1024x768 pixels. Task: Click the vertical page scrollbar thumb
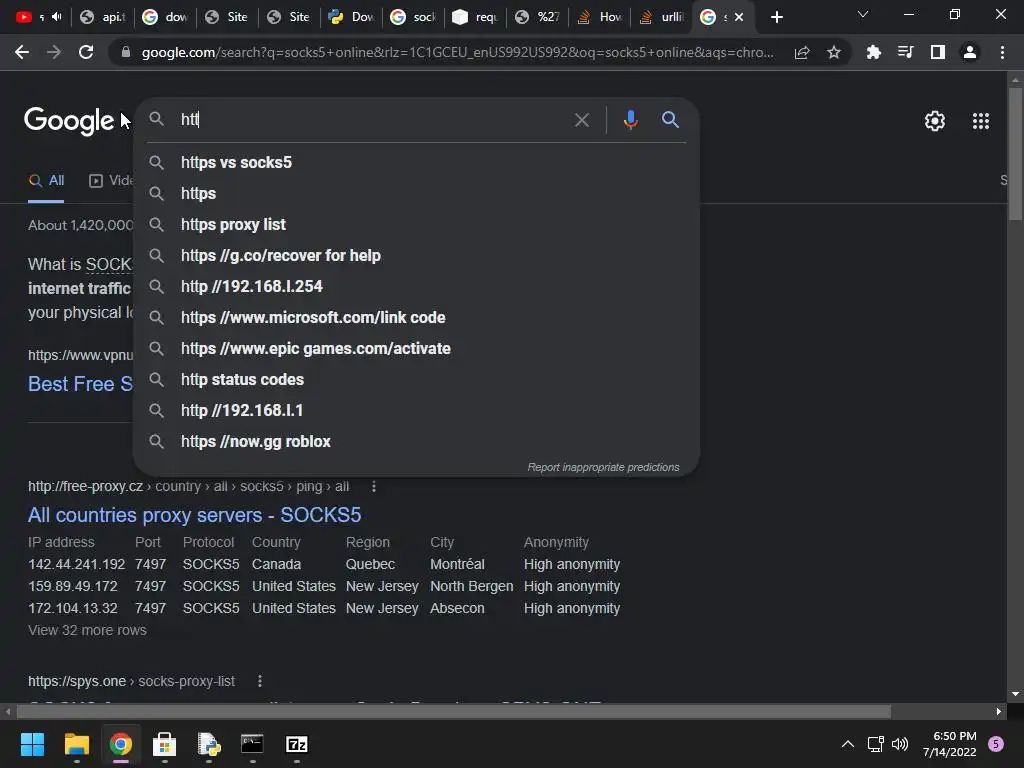(1015, 153)
